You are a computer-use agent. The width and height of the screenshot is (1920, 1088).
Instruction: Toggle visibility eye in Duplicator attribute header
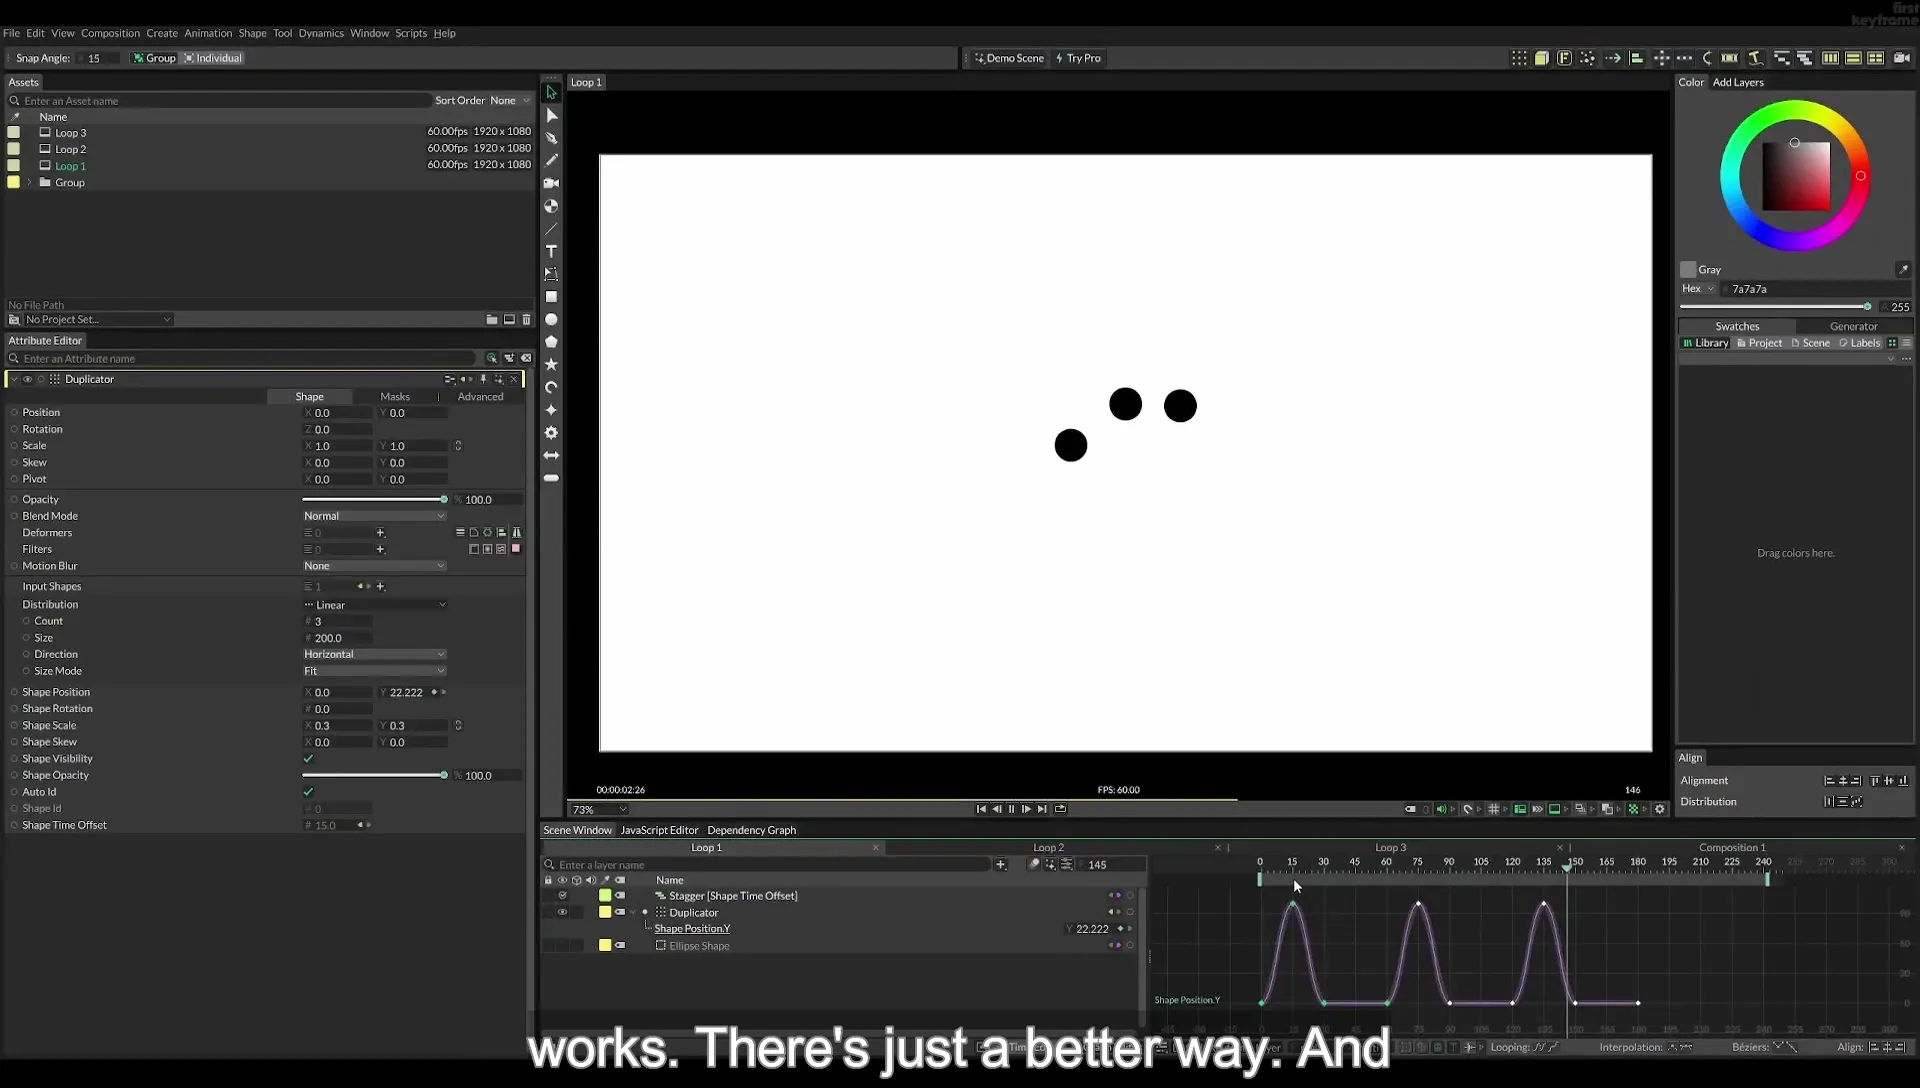(27, 379)
